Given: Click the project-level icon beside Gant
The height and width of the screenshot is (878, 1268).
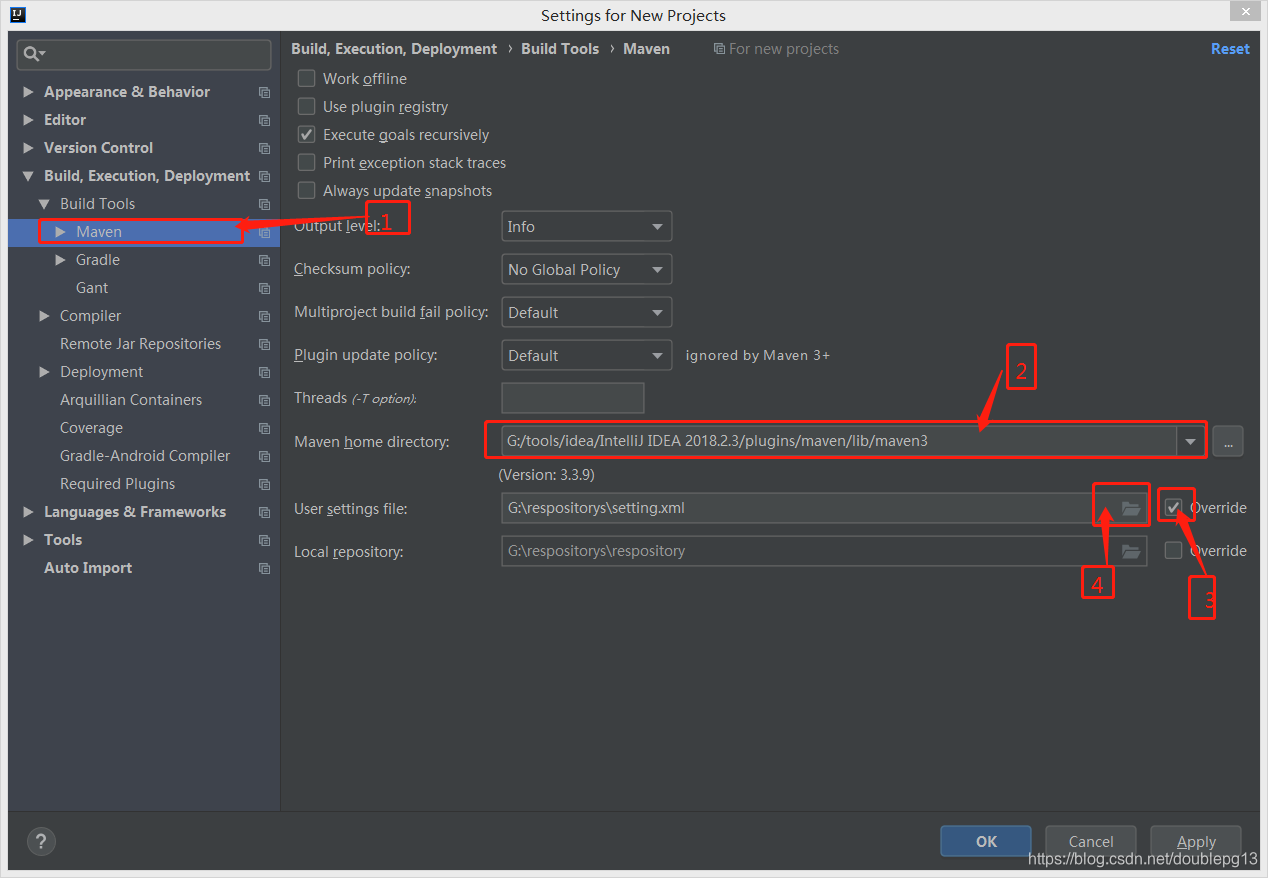Looking at the screenshot, I should 264,288.
